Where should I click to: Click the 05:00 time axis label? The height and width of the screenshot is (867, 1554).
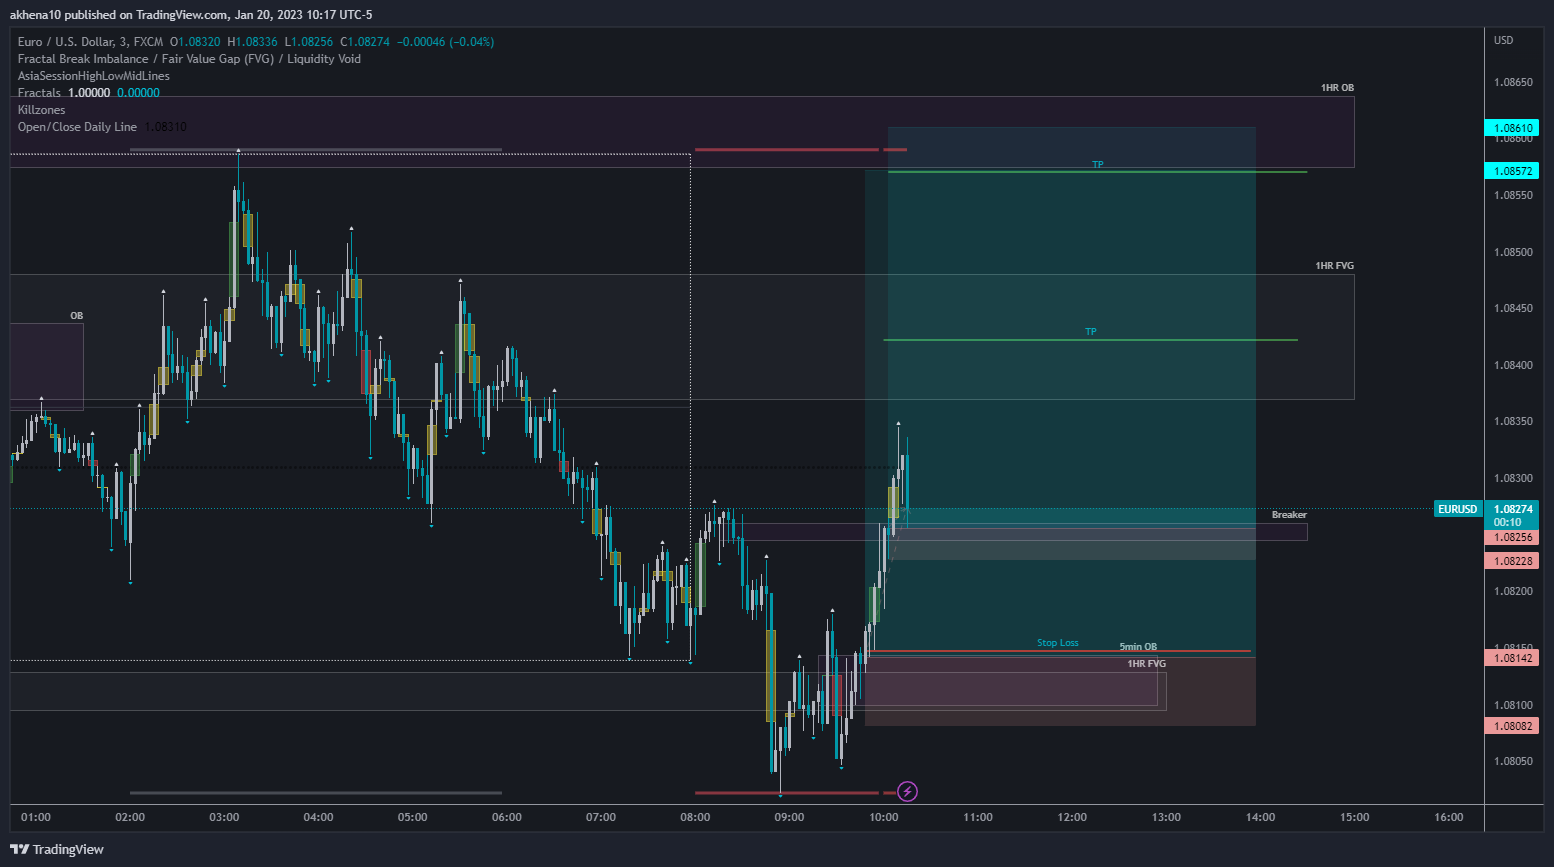413,817
